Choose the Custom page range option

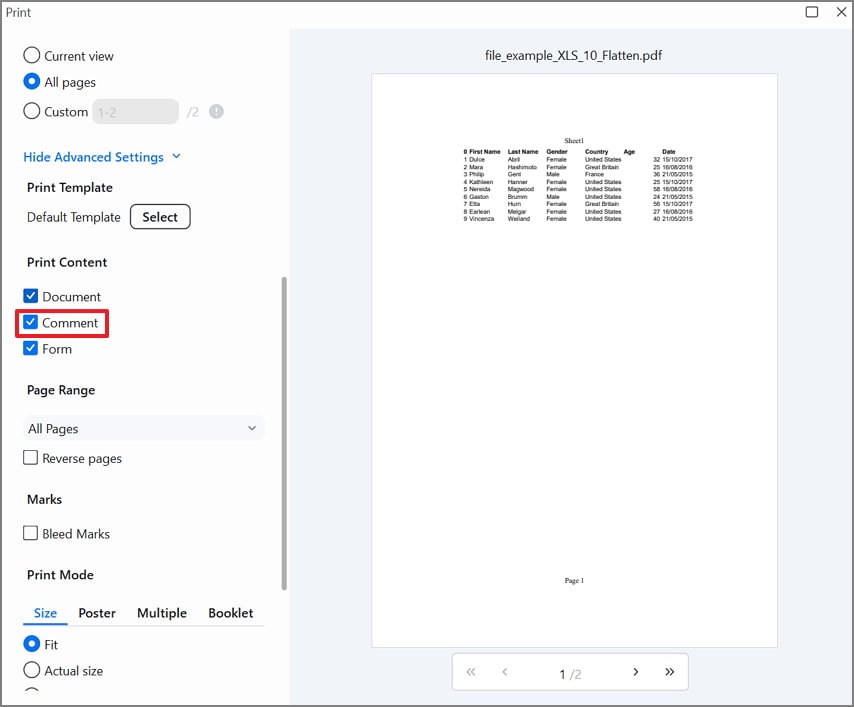pyautogui.click(x=31, y=111)
